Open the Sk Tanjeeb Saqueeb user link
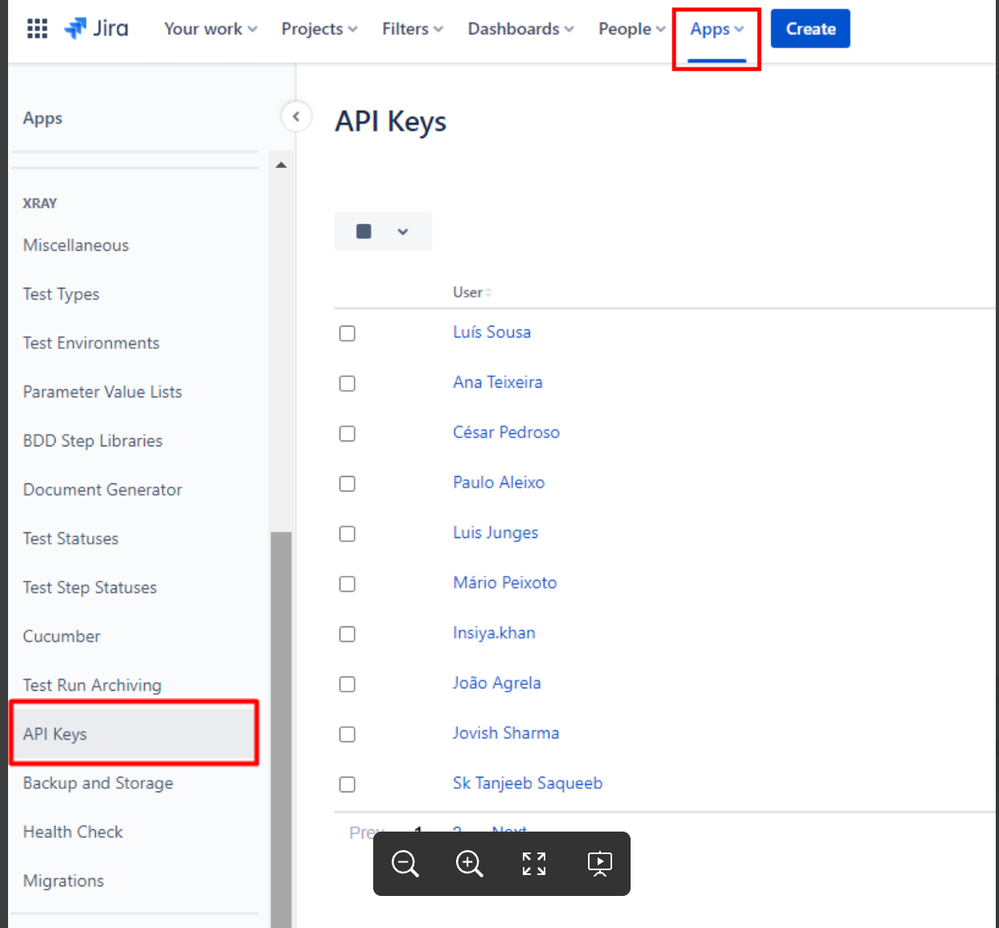 click(x=528, y=783)
